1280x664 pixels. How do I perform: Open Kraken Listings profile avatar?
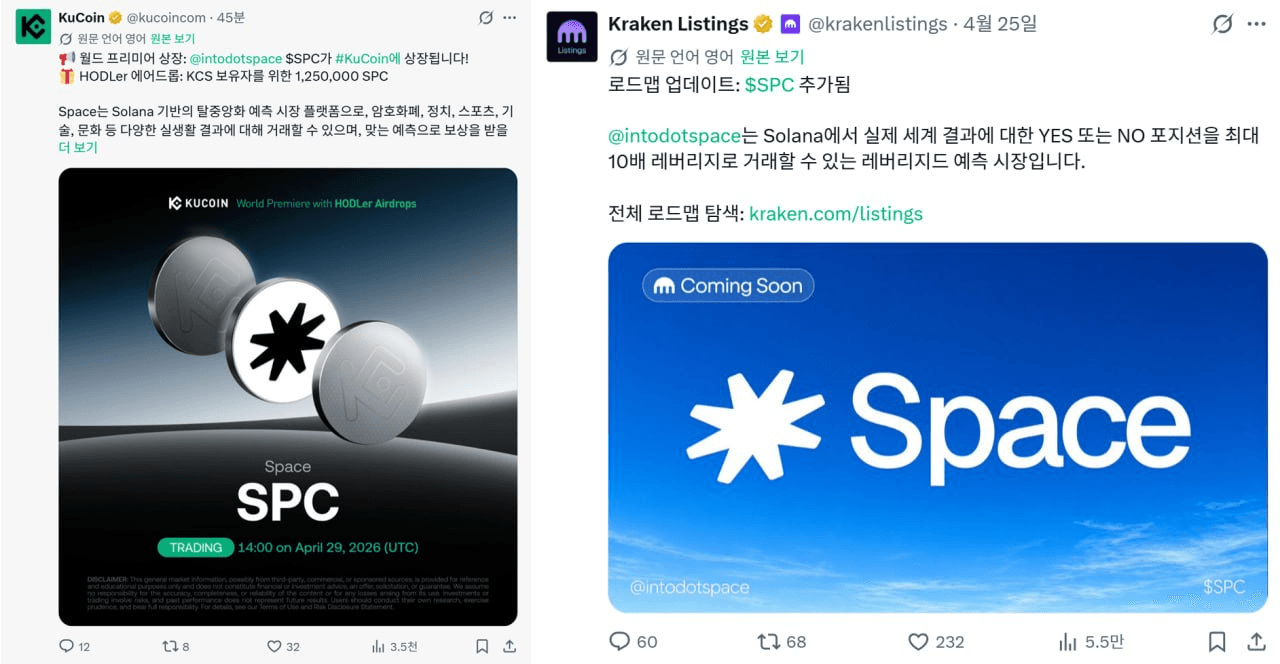pyautogui.click(x=573, y=37)
